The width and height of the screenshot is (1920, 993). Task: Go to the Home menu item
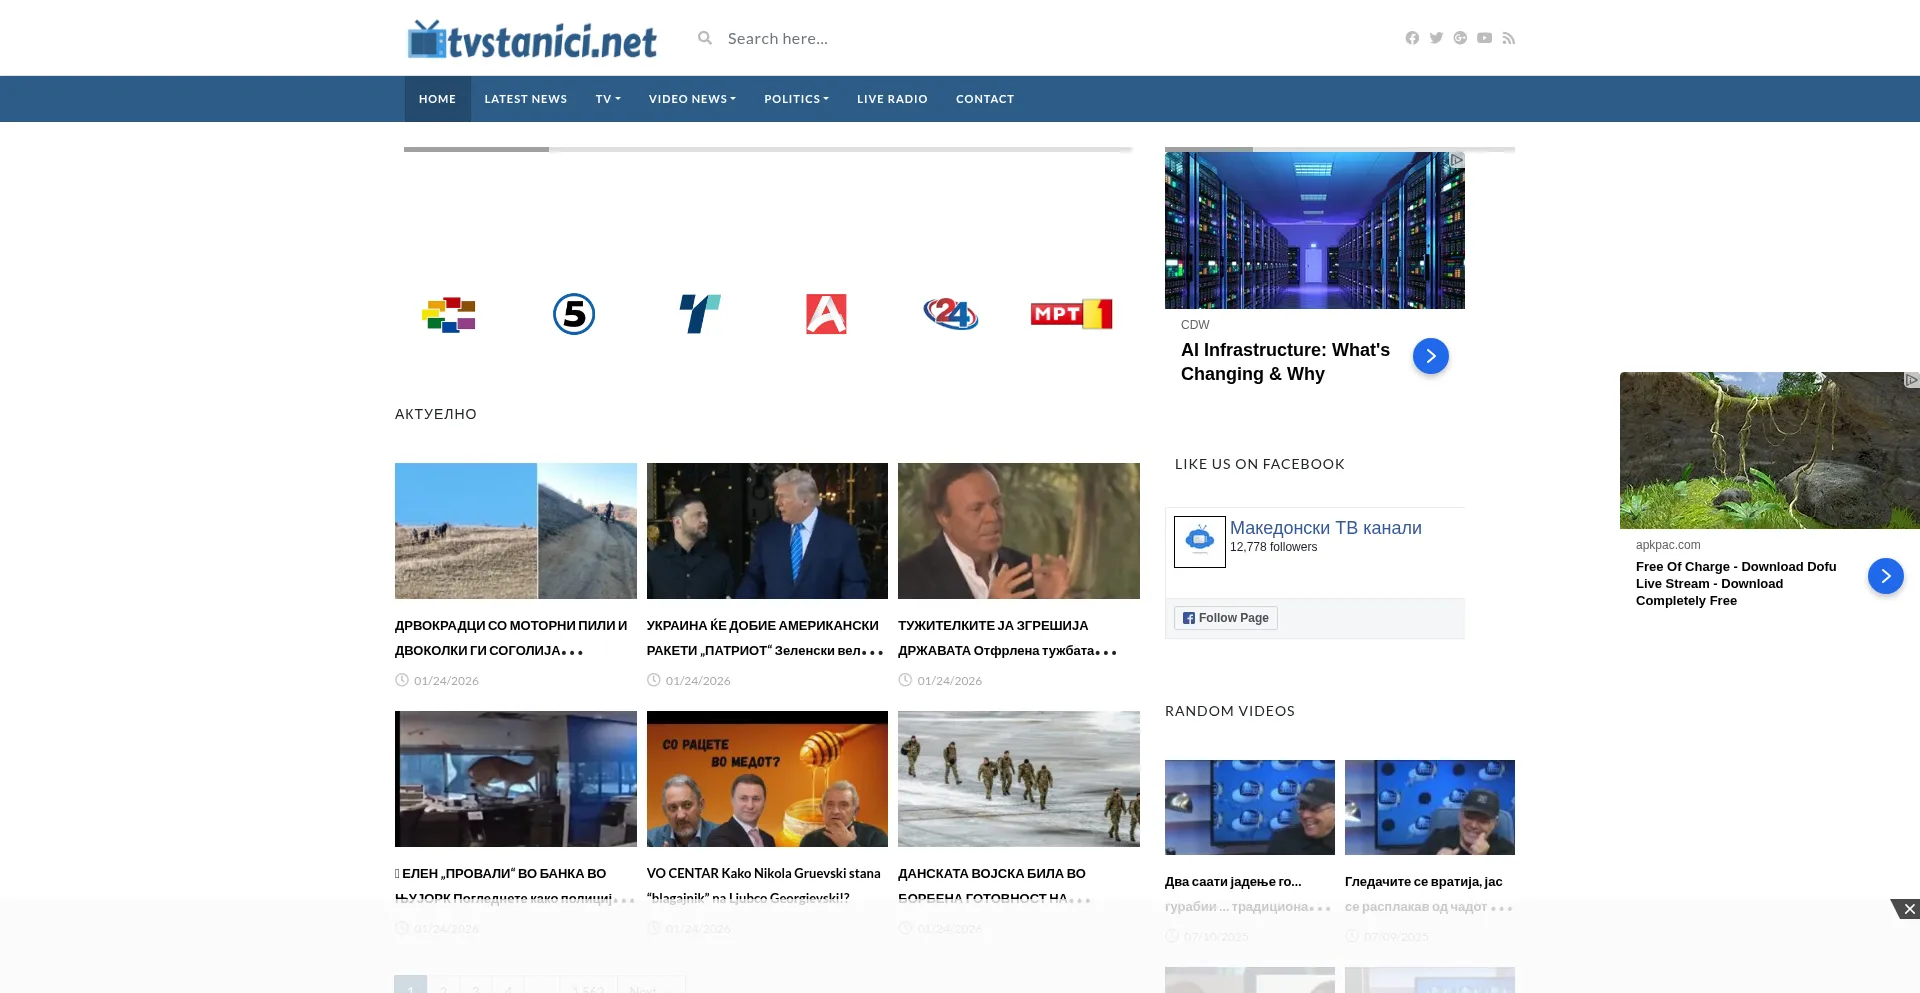(437, 99)
